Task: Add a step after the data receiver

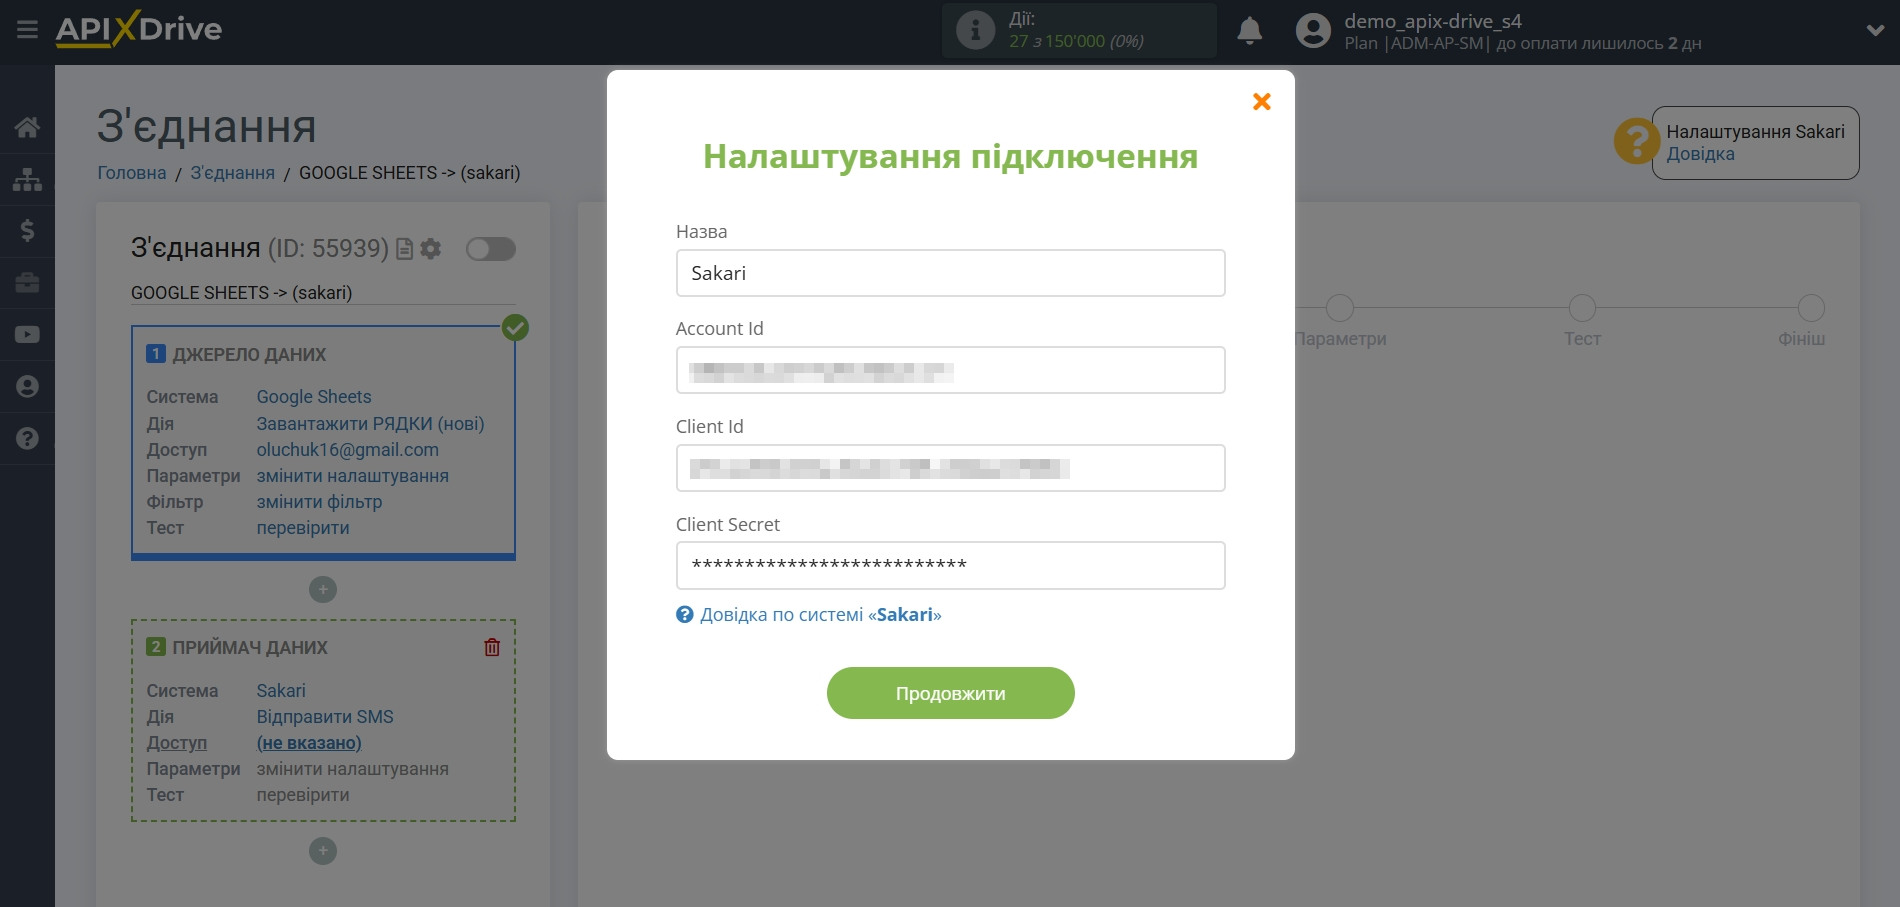Action: click(x=323, y=851)
